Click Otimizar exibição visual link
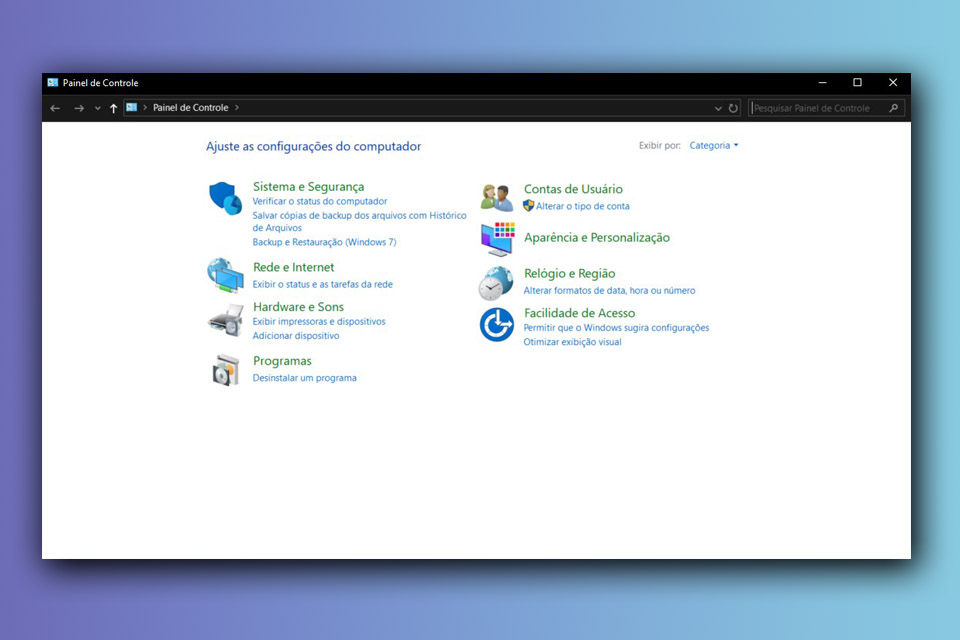Image resolution: width=960 pixels, height=640 pixels. coord(572,342)
